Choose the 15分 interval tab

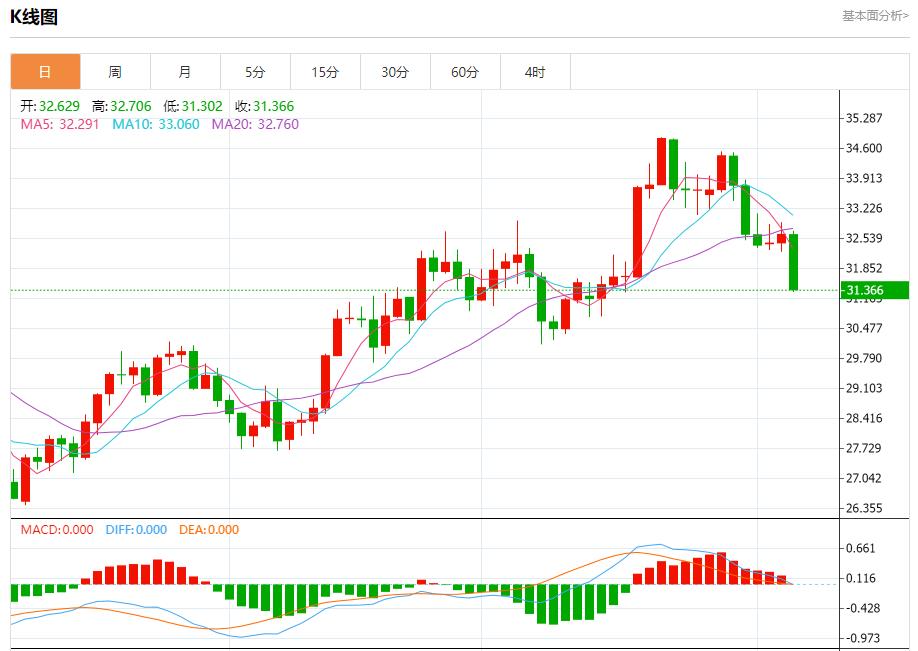click(325, 72)
